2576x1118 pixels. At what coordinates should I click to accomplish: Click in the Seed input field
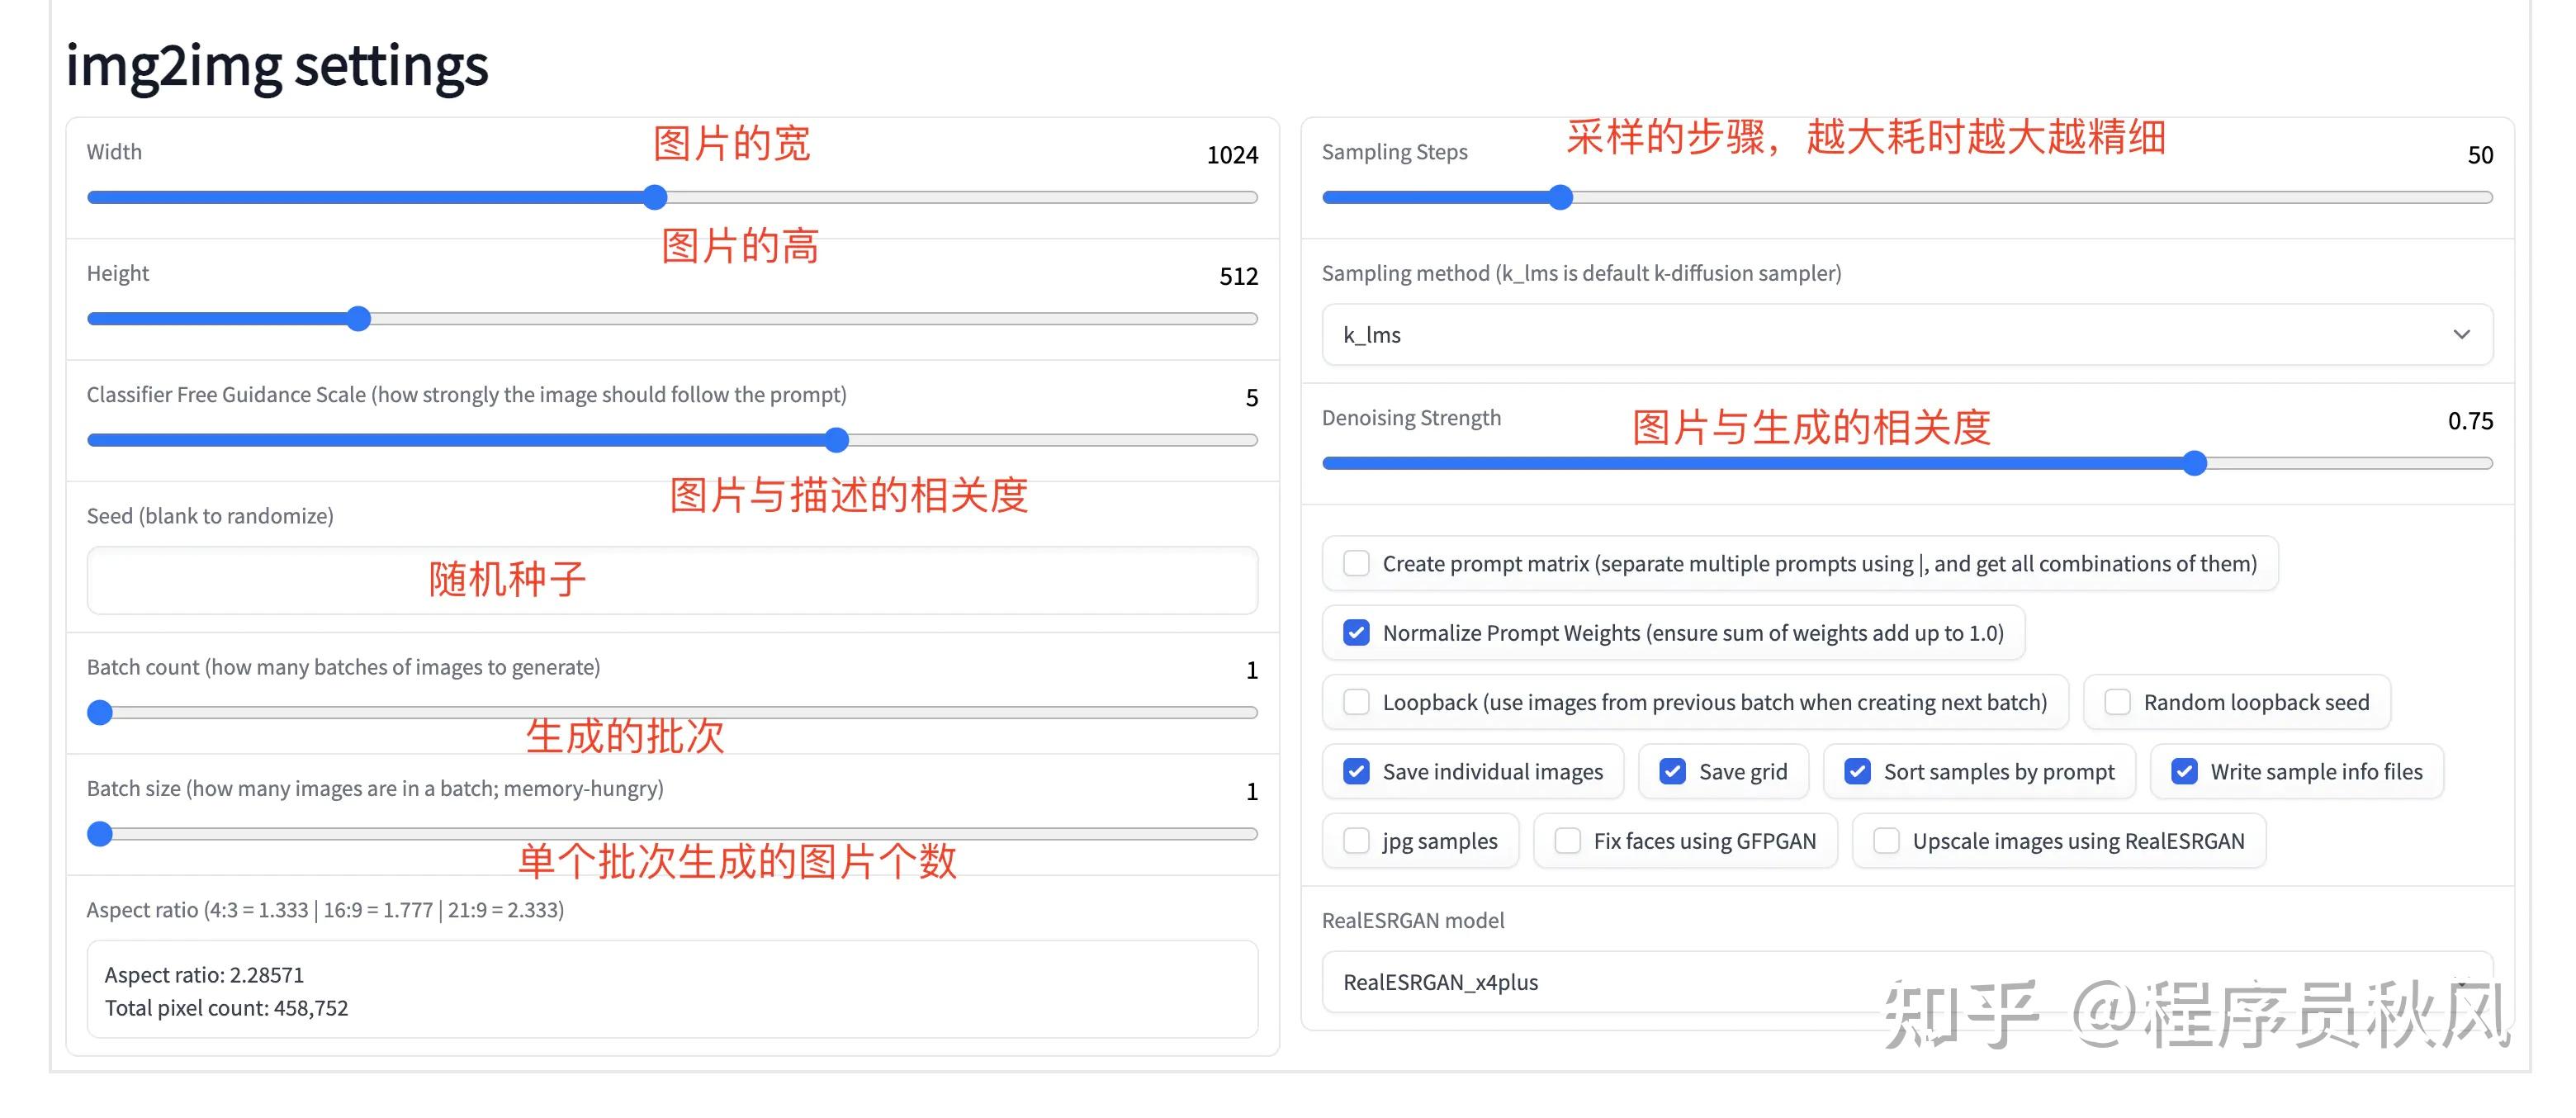point(672,580)
